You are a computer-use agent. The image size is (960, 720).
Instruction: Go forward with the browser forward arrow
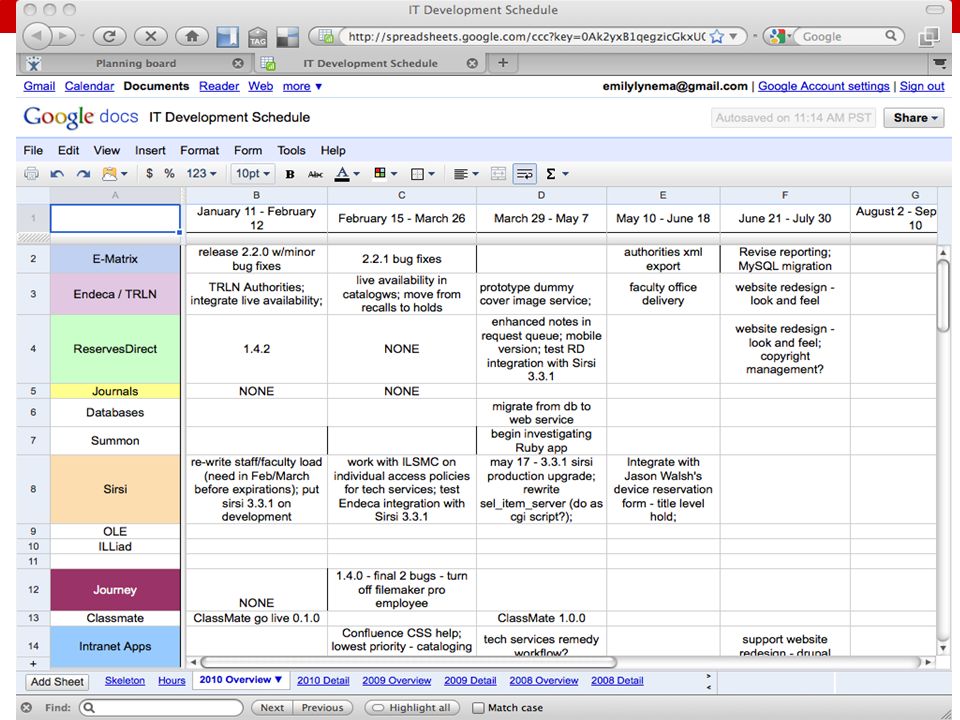63,36
